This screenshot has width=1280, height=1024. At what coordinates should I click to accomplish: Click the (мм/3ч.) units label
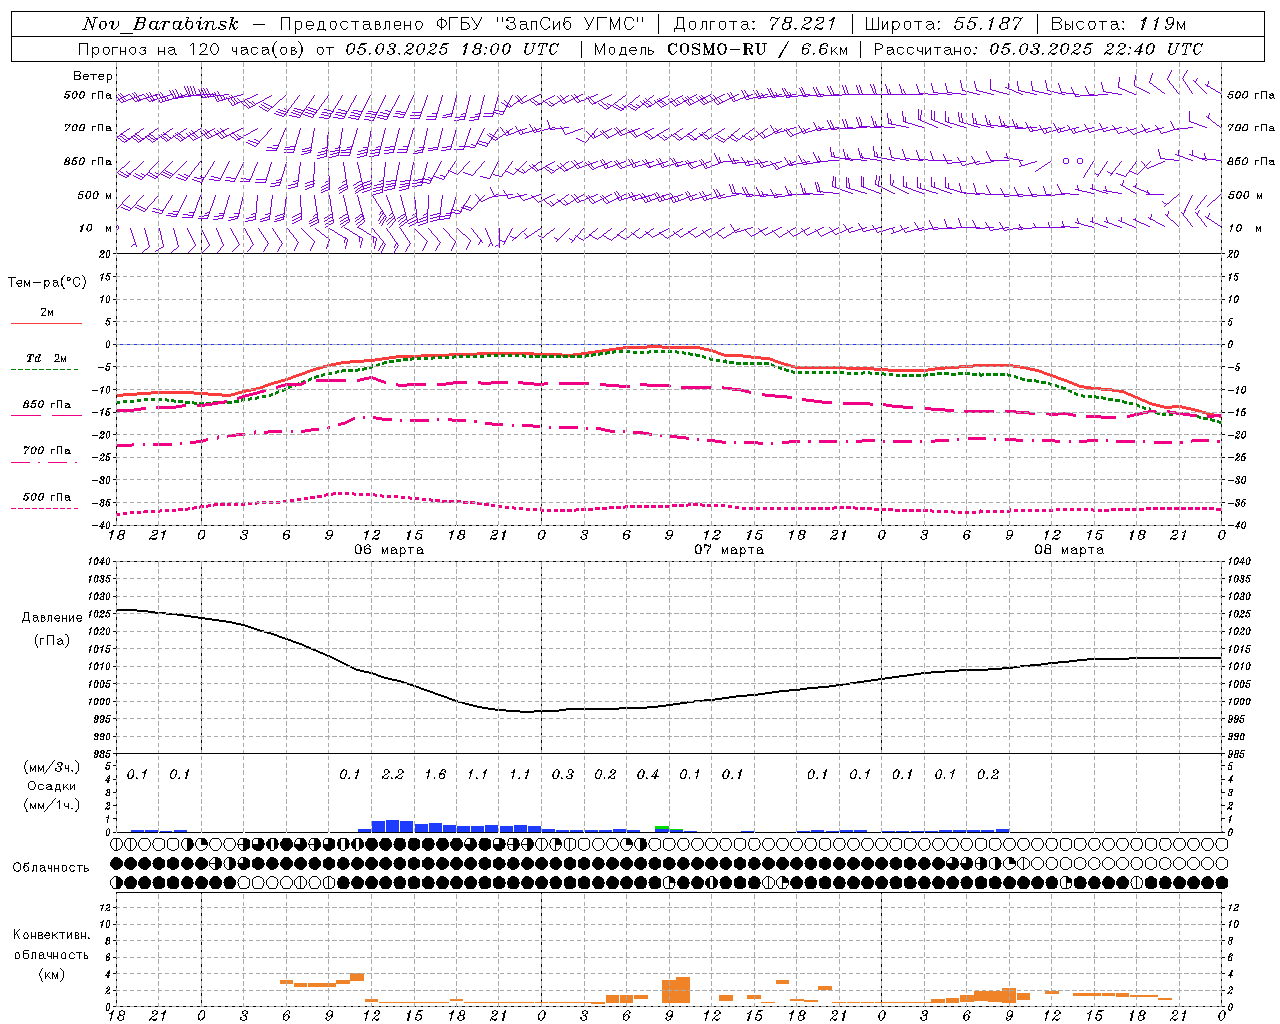[x=51, y=767]
